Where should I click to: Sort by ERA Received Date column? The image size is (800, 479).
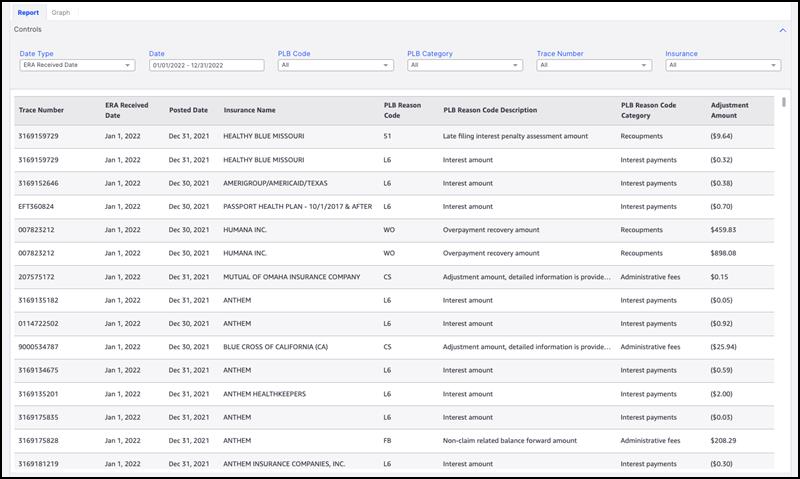[126, 110]
